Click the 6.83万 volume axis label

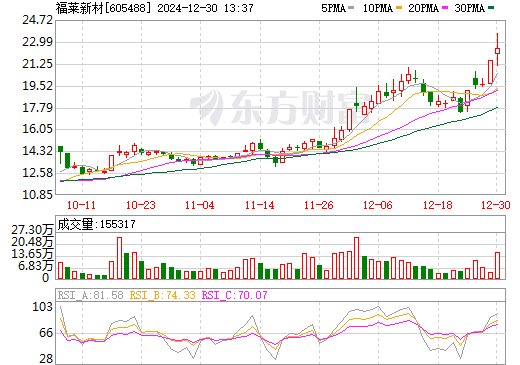pyautogui.click(x=36, y=266)
